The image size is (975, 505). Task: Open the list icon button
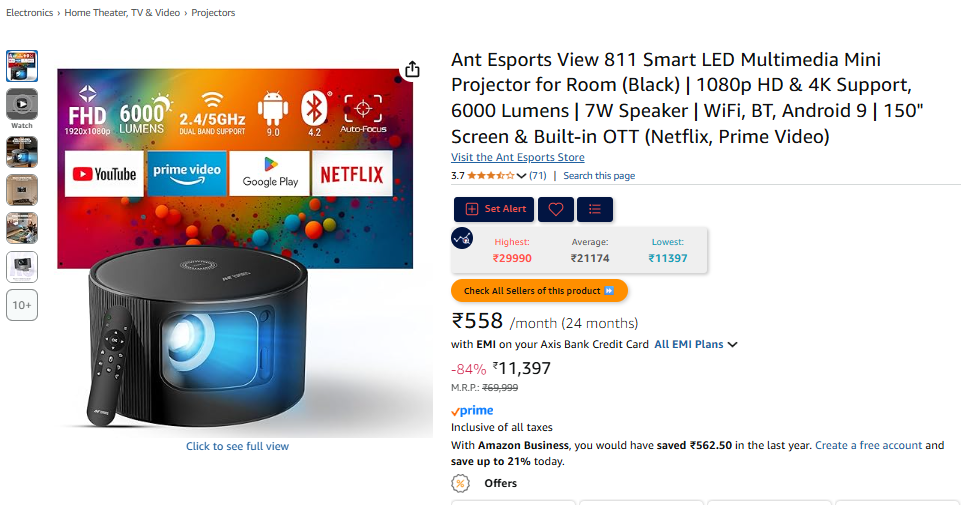[595, 209]
